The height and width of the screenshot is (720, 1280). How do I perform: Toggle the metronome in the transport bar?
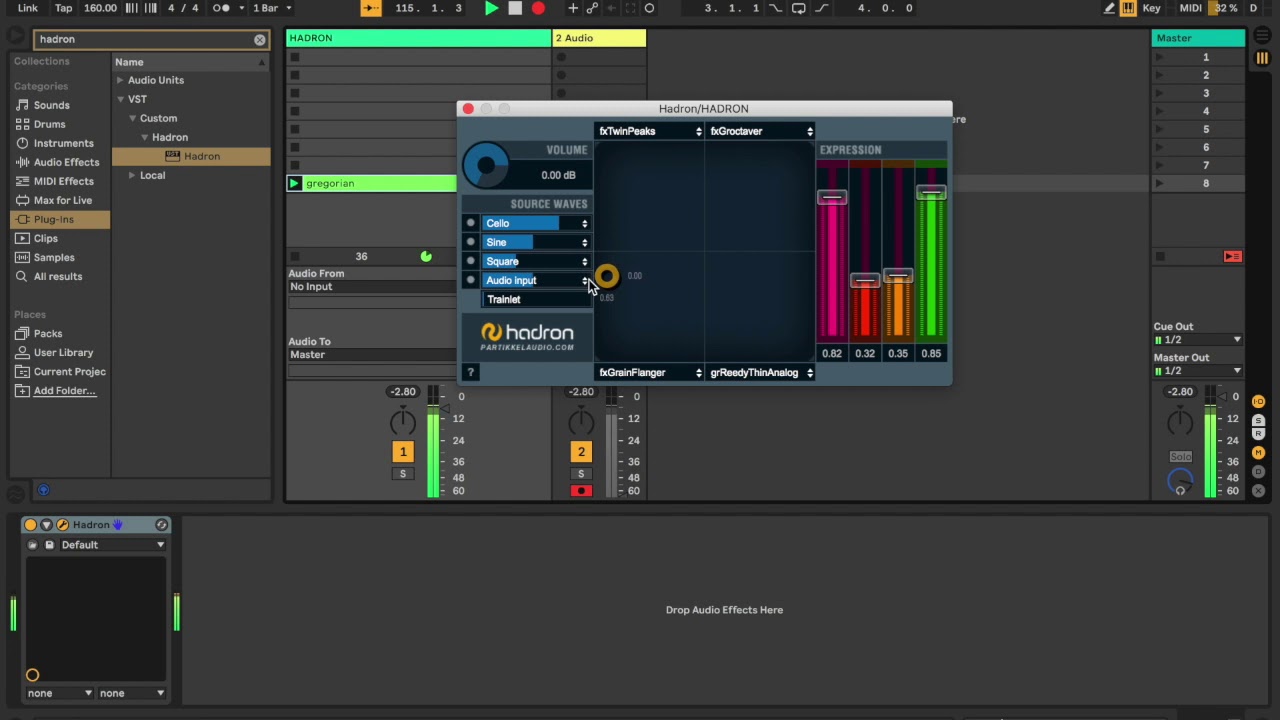pyautogui.click(x=221, y=8)
